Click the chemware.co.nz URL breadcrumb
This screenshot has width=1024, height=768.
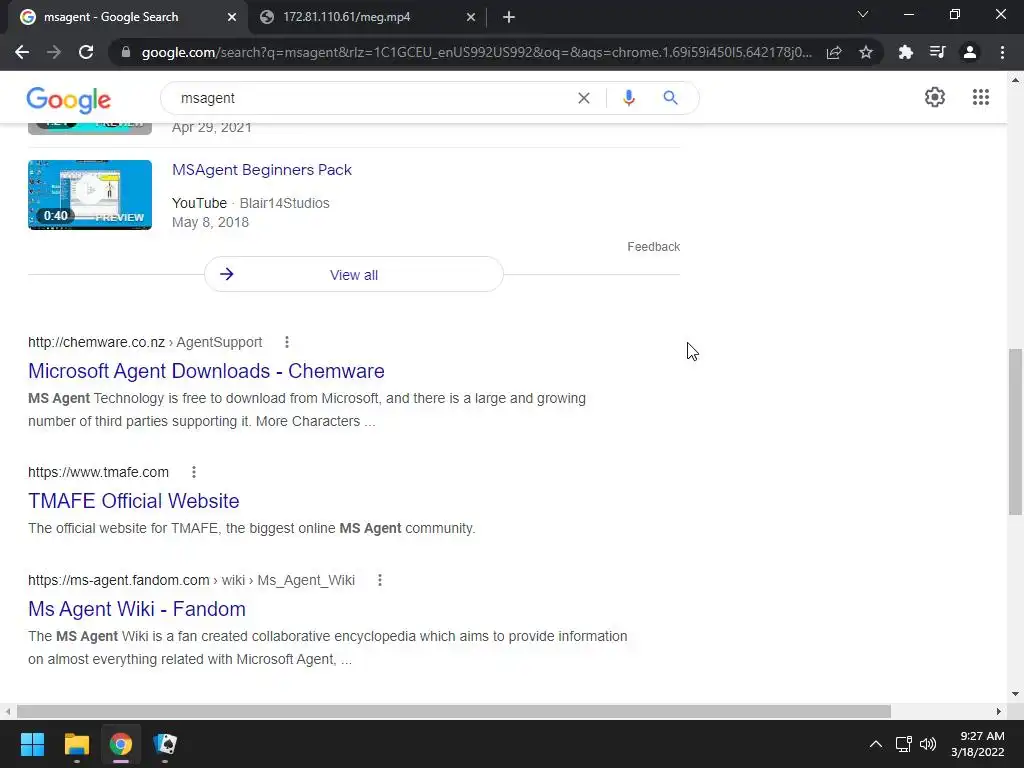click(x=145, y=342)
